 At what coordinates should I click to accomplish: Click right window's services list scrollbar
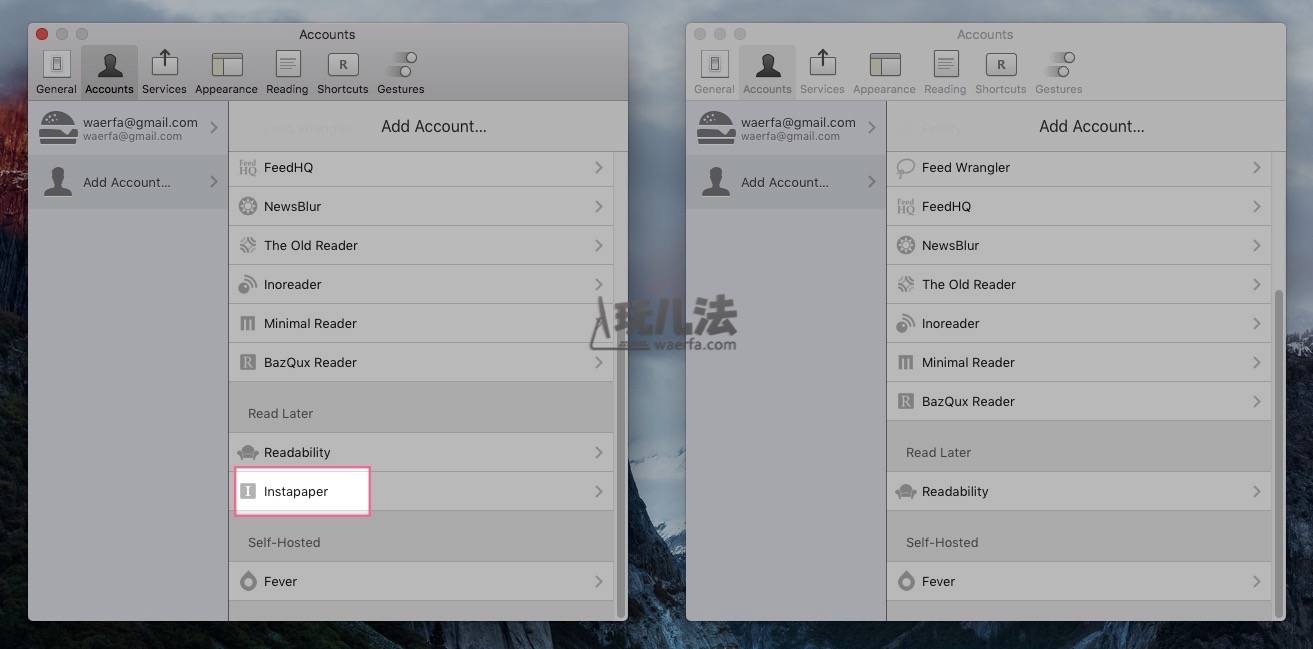(x=1278, y=452)
